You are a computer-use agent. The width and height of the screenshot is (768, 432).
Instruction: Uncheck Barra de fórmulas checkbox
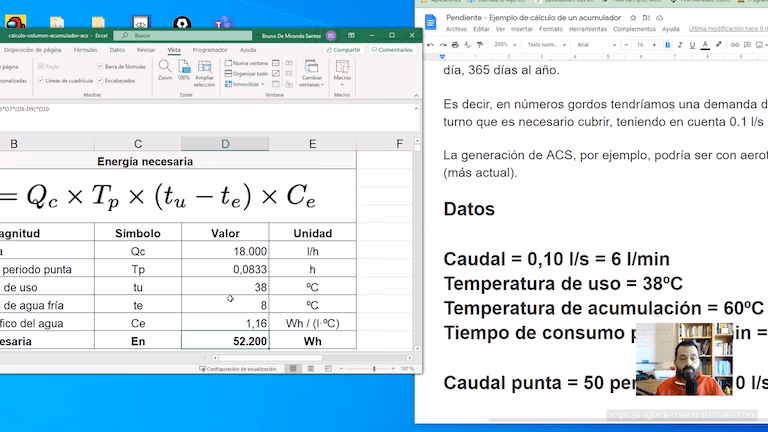coord(100,66)
